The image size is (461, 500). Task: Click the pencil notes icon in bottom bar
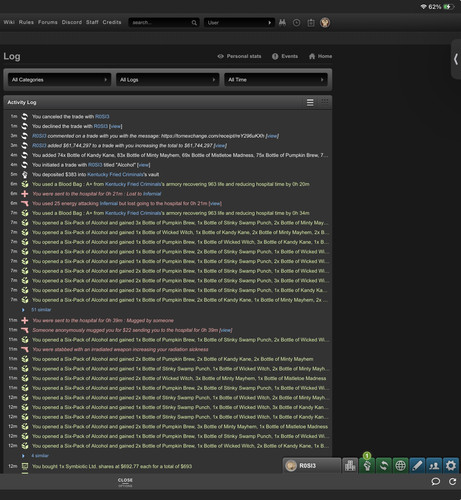[x=417, y=465]
